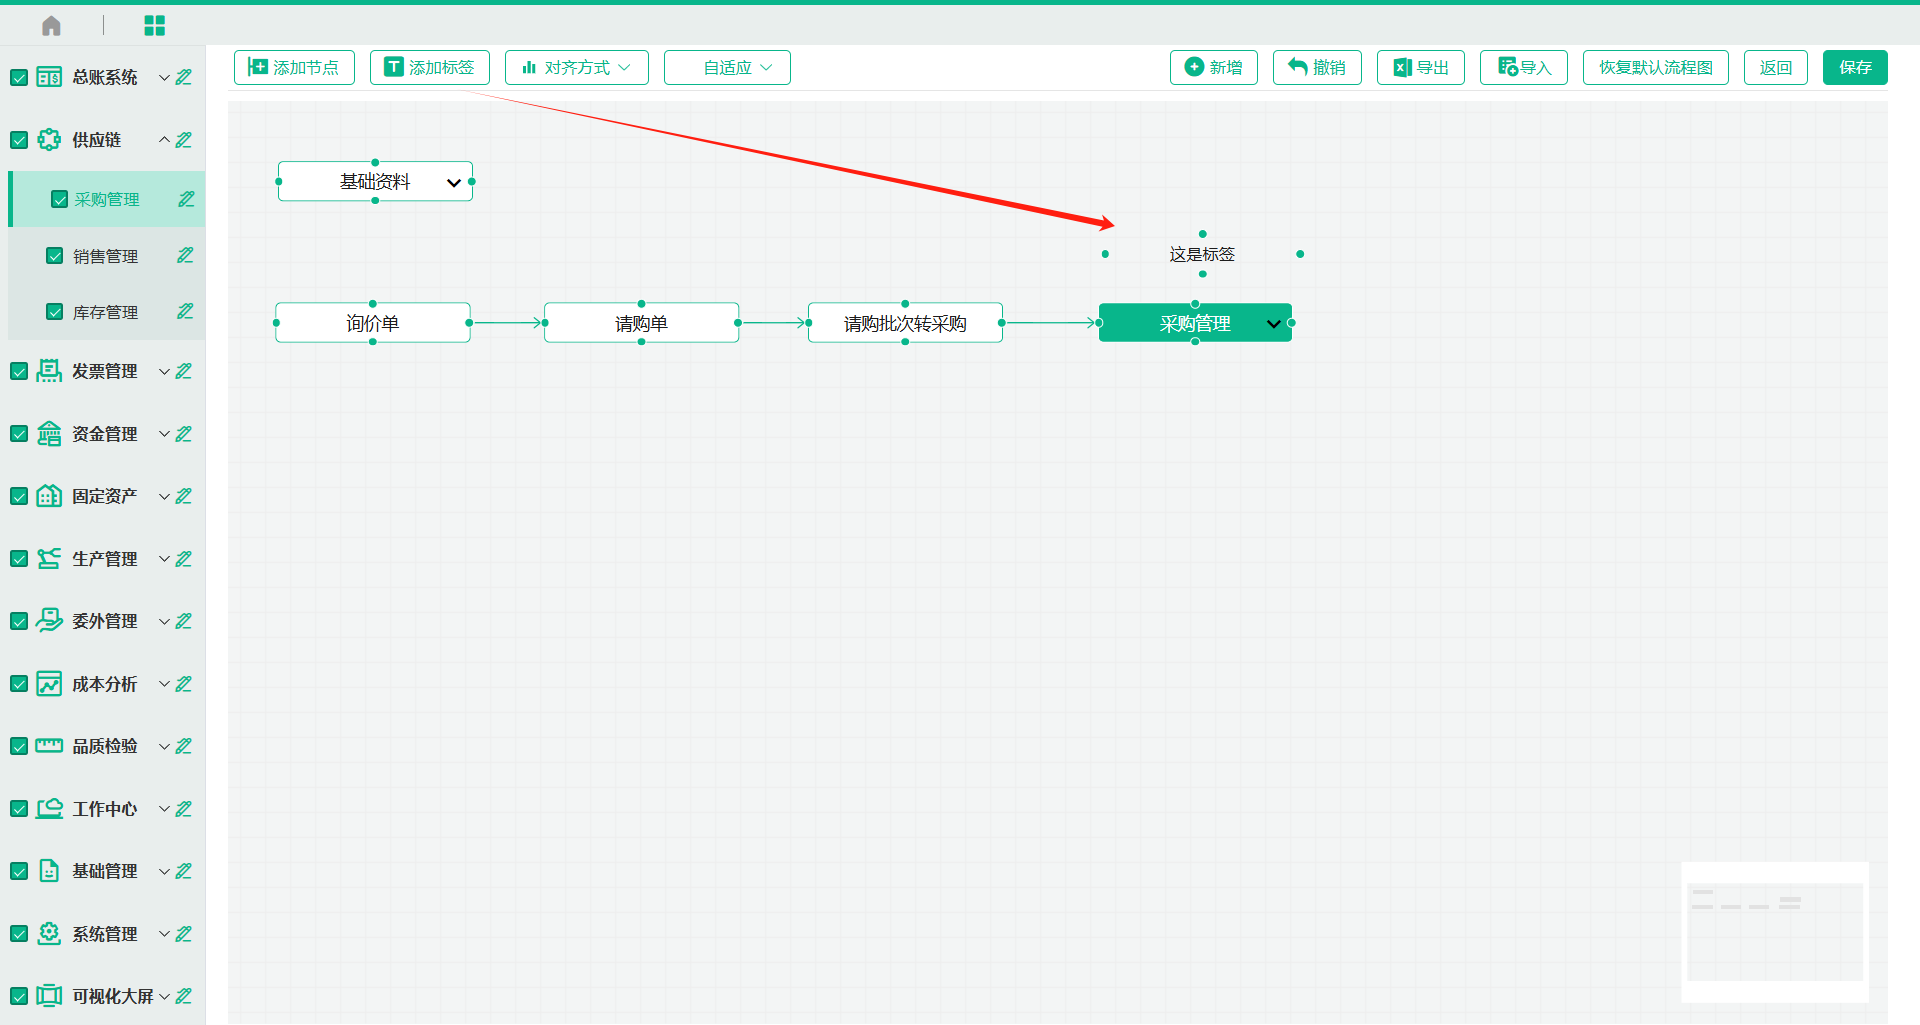Click the 导入 import button
The height and width of the screenshot is (1025, 1920).
tap(1524, 67)
